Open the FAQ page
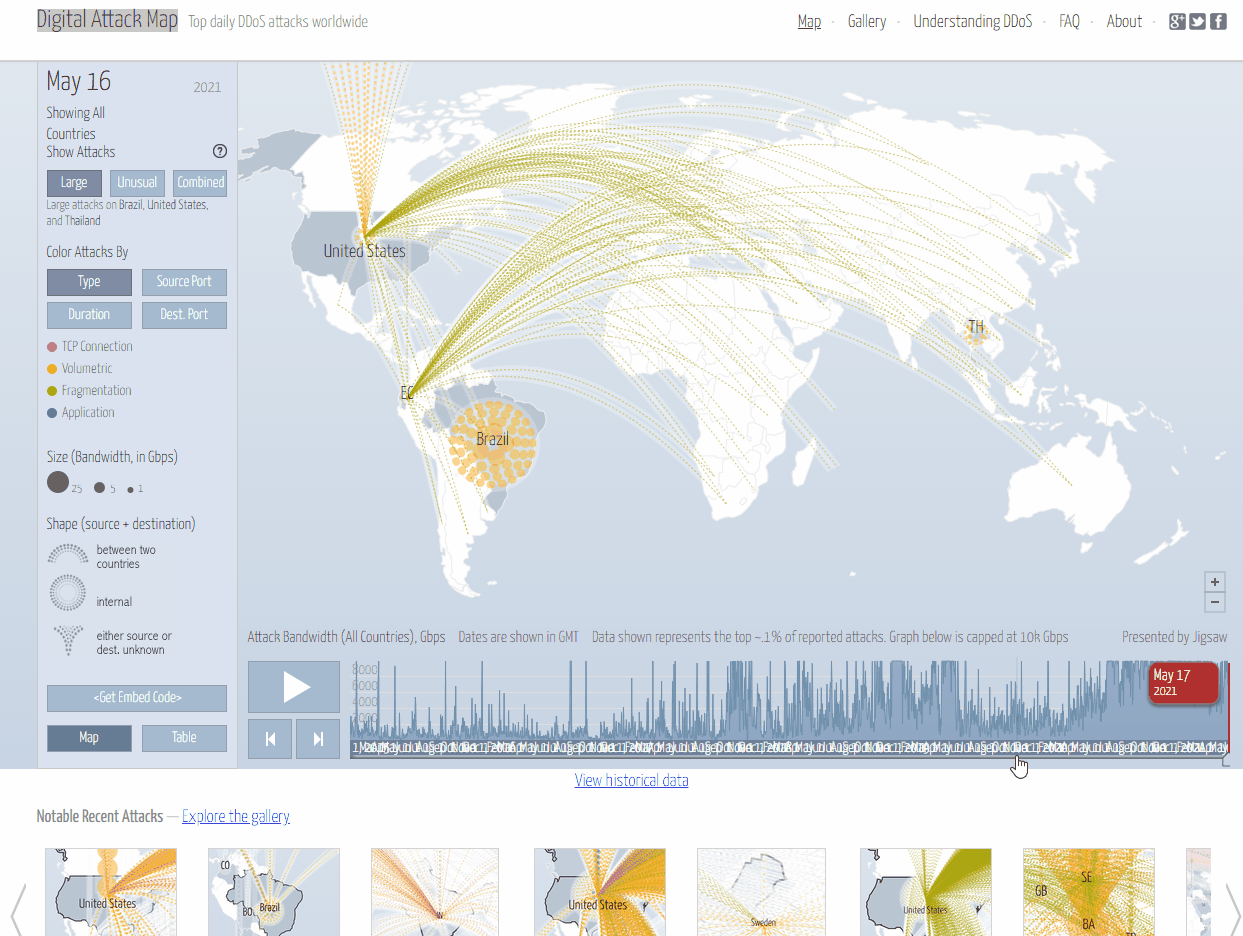The width and height of the screenshot is (1243, 936). tap(1069, 21)
